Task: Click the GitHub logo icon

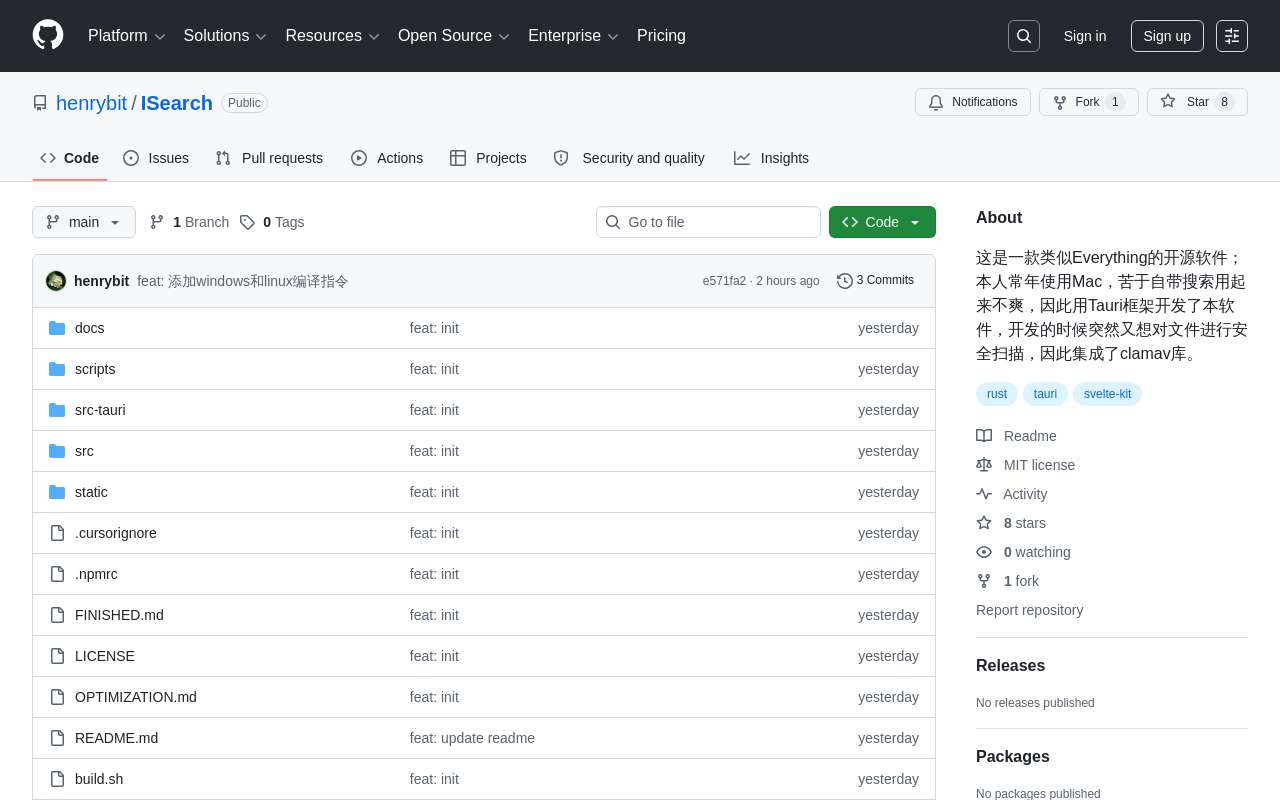Action: [48, 35]
